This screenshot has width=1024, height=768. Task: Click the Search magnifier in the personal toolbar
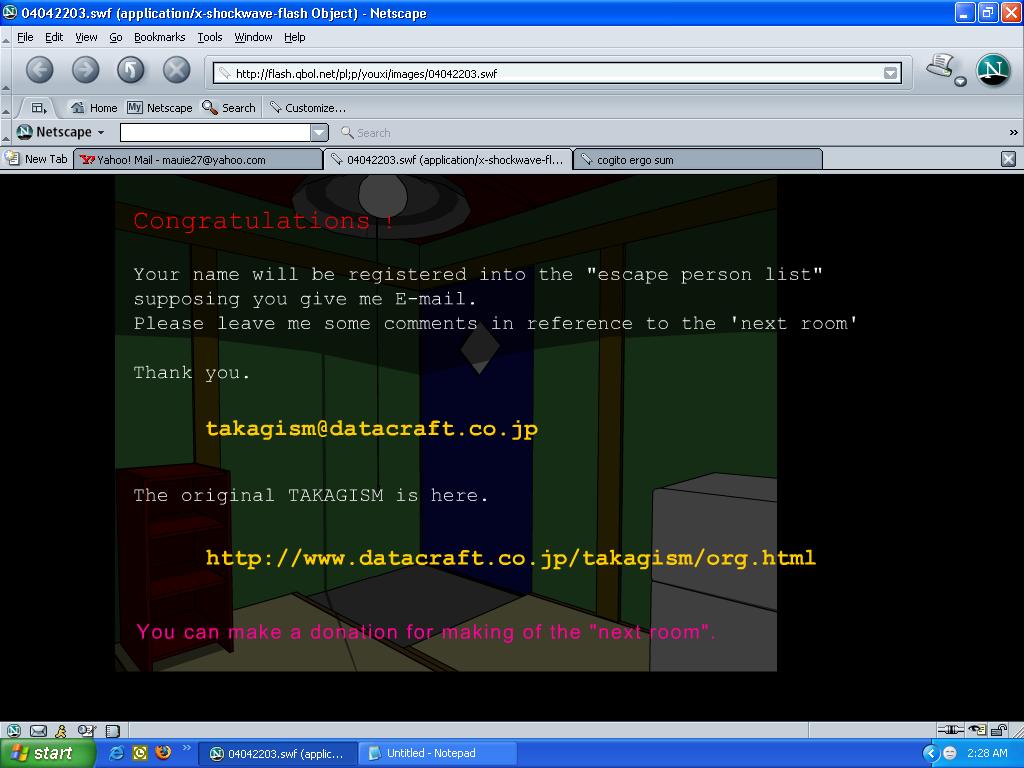pyautogui.click(x=229, y=108)
